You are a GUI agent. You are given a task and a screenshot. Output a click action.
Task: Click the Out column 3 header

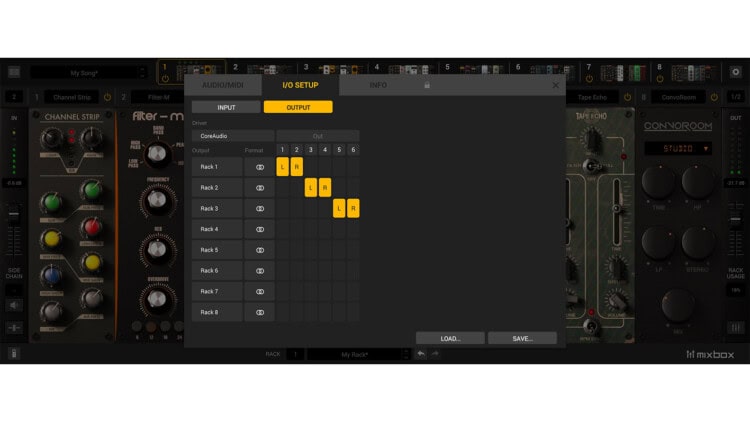311,150
